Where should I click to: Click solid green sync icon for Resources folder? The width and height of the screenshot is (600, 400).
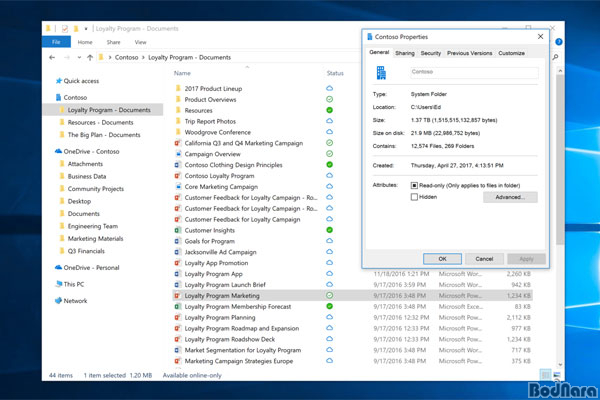(x=329, y=110)
